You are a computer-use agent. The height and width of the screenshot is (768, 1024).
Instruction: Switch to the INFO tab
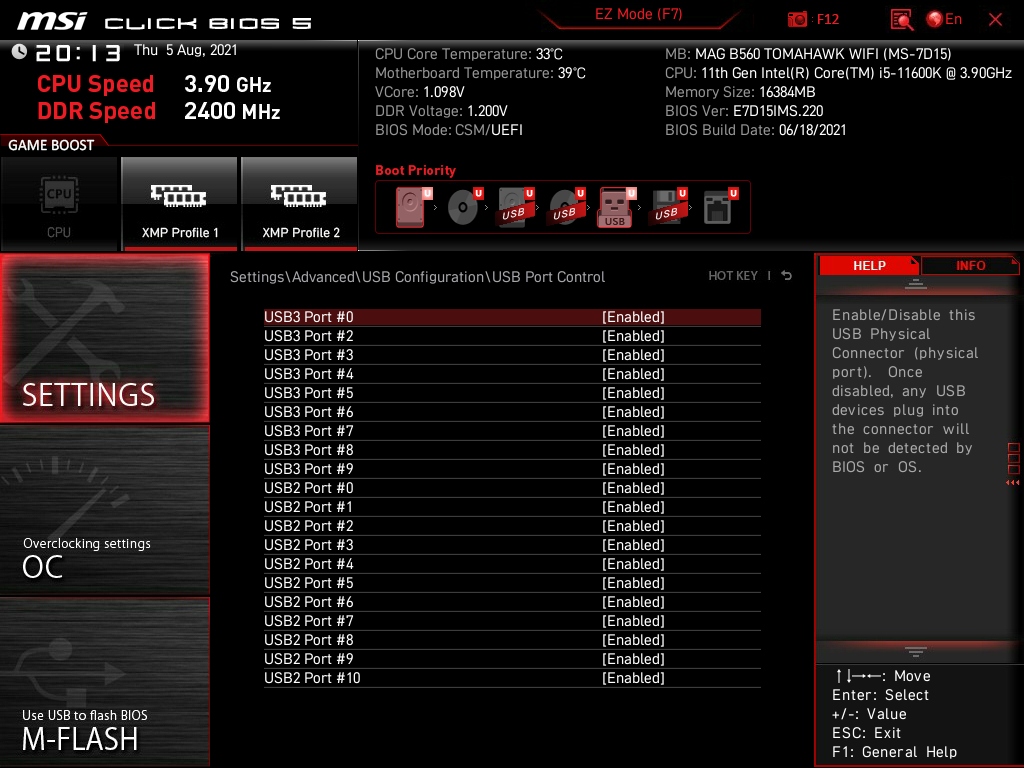pos(970,266)
